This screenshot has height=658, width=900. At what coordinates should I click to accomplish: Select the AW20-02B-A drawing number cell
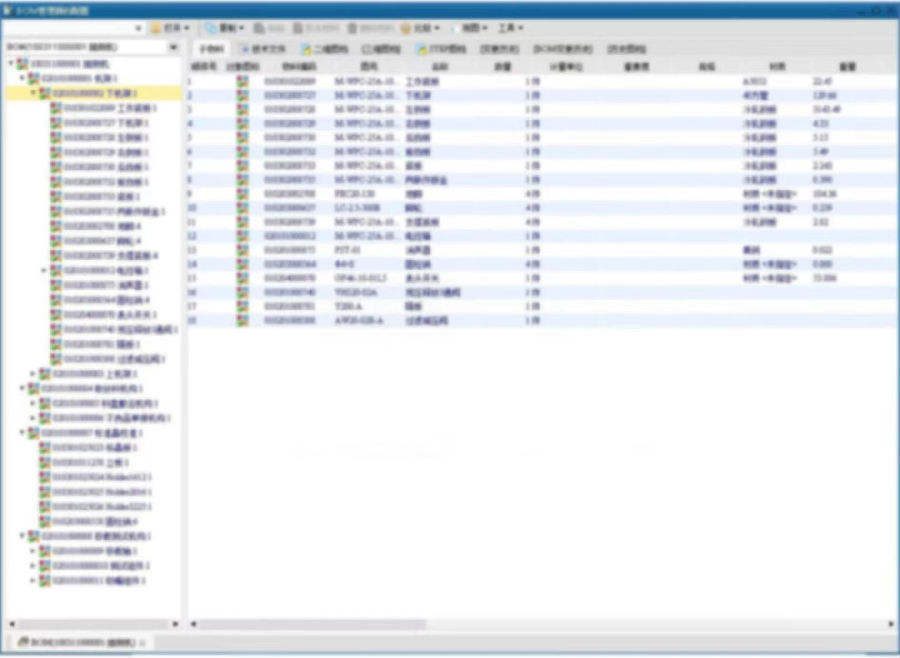coord(359,320)
